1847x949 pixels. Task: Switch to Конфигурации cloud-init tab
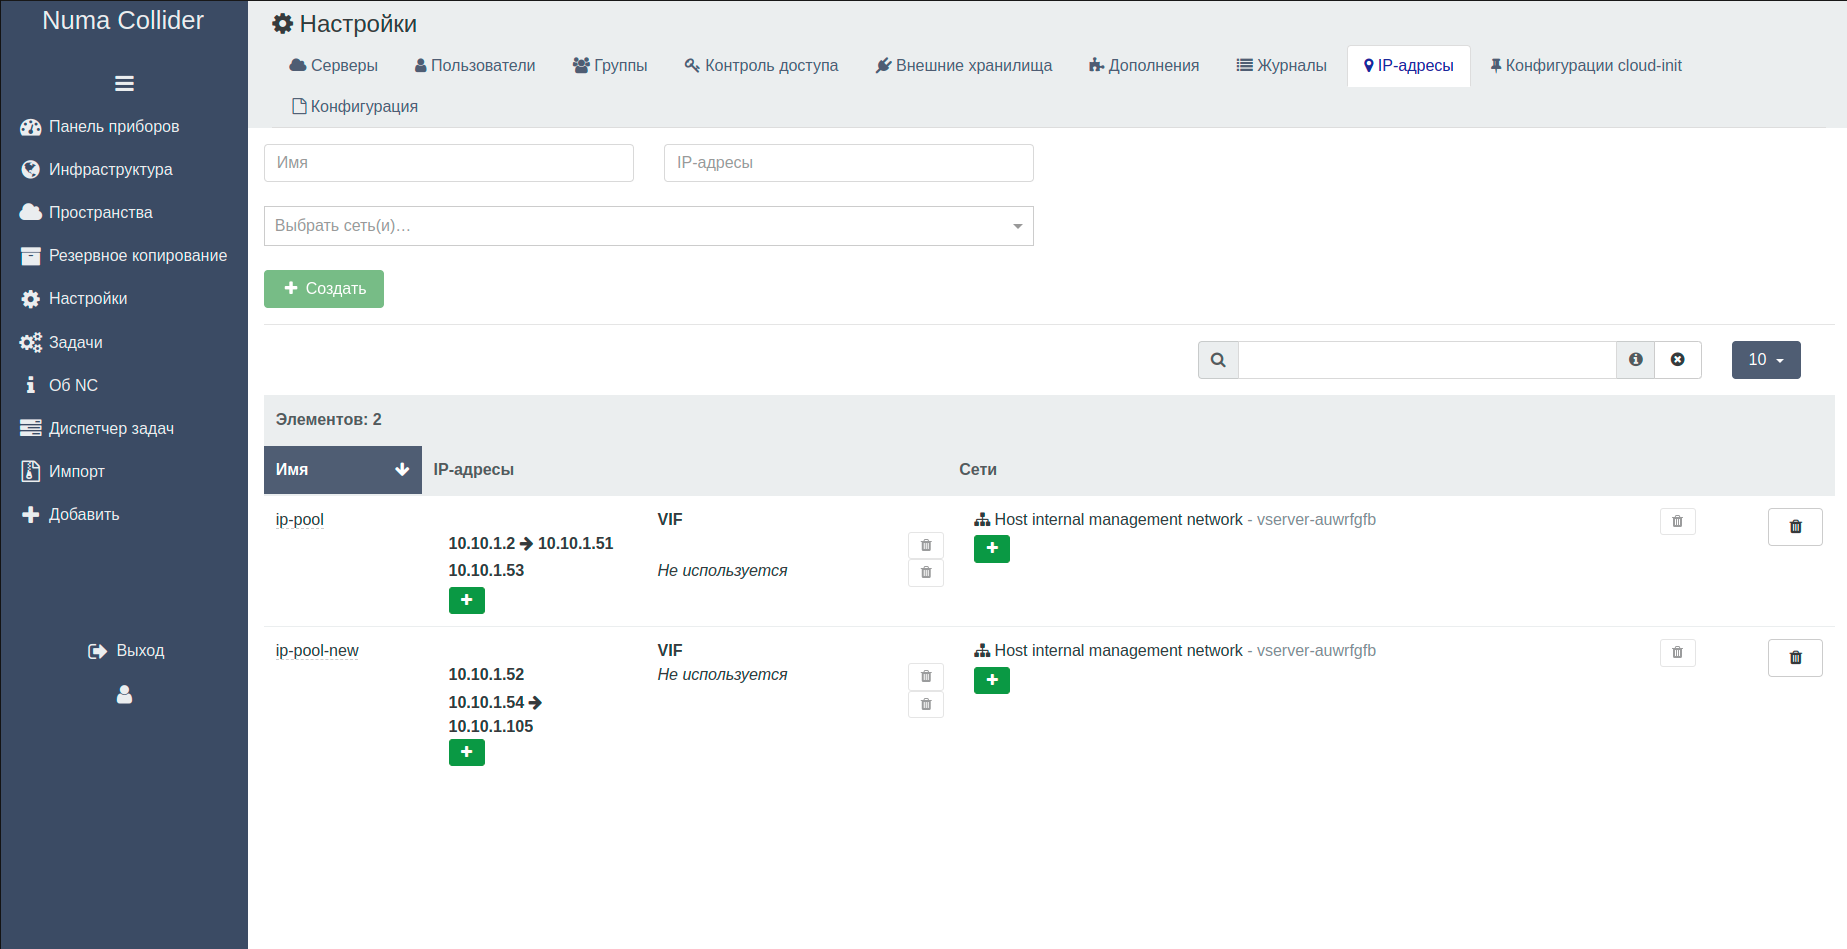[x=1586, y=66]
